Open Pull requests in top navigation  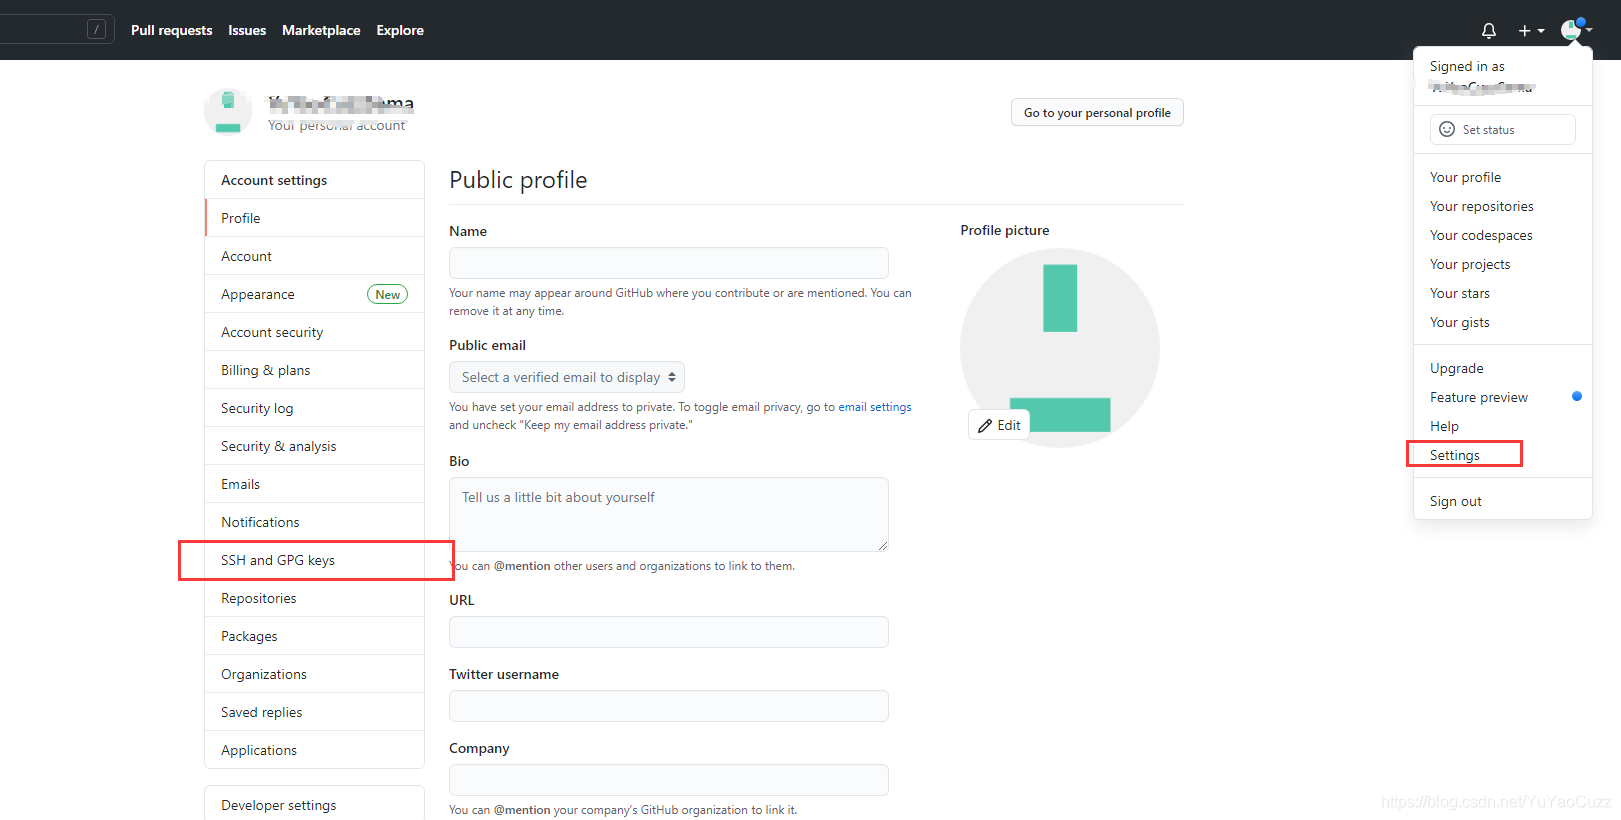point(171,30)
